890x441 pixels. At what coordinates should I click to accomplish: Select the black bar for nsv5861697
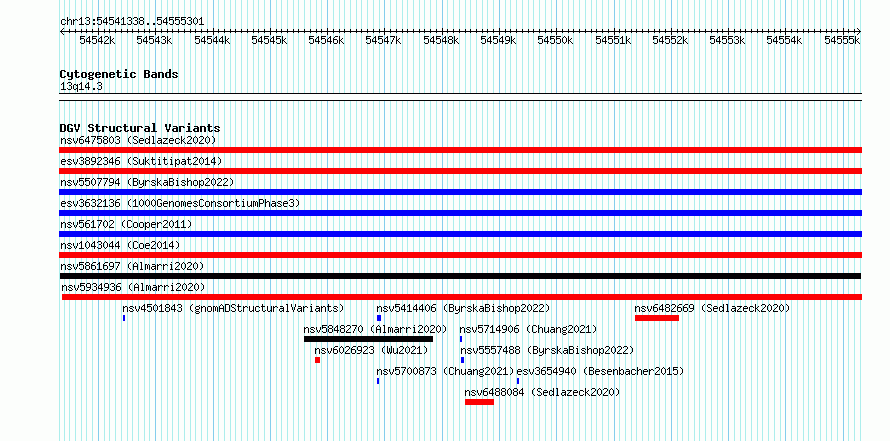[460, 276]
